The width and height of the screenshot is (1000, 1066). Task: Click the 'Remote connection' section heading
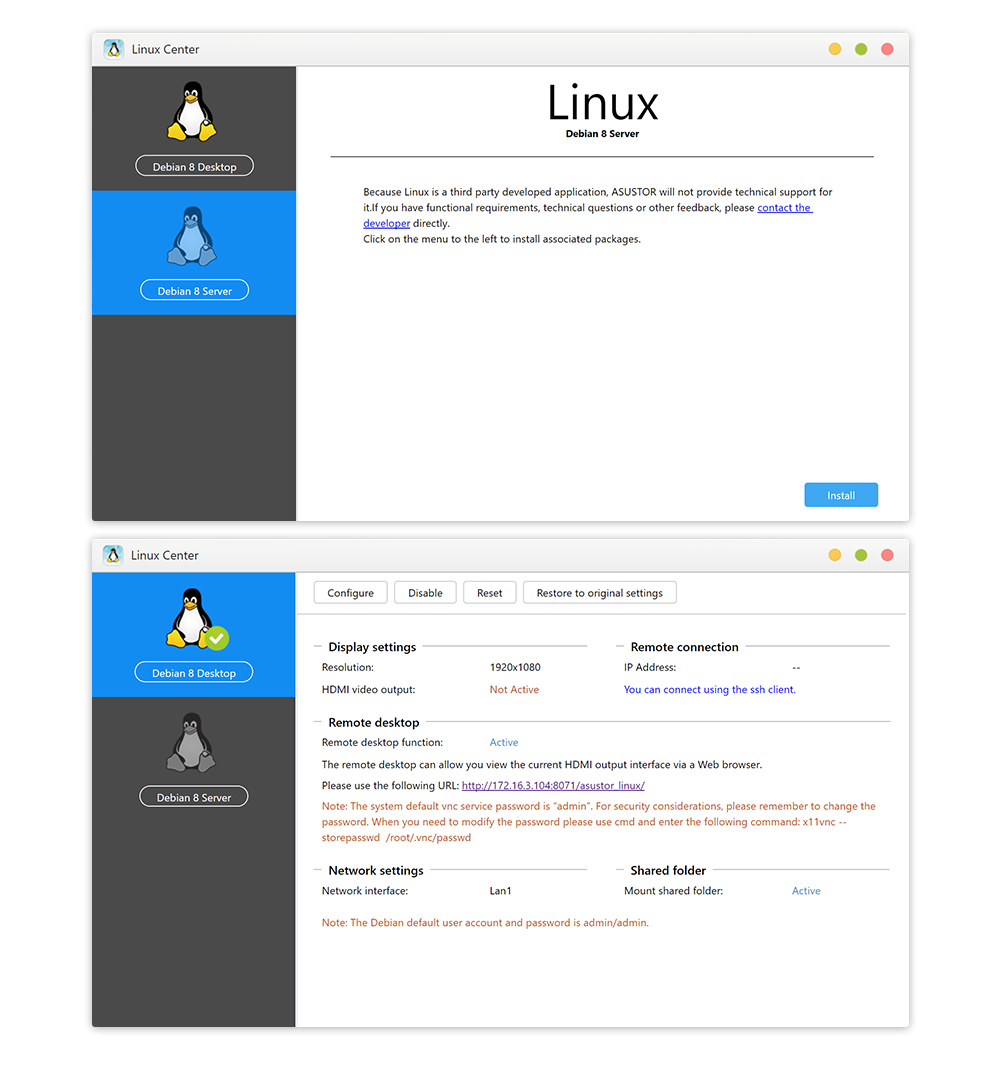click(685, 647)
